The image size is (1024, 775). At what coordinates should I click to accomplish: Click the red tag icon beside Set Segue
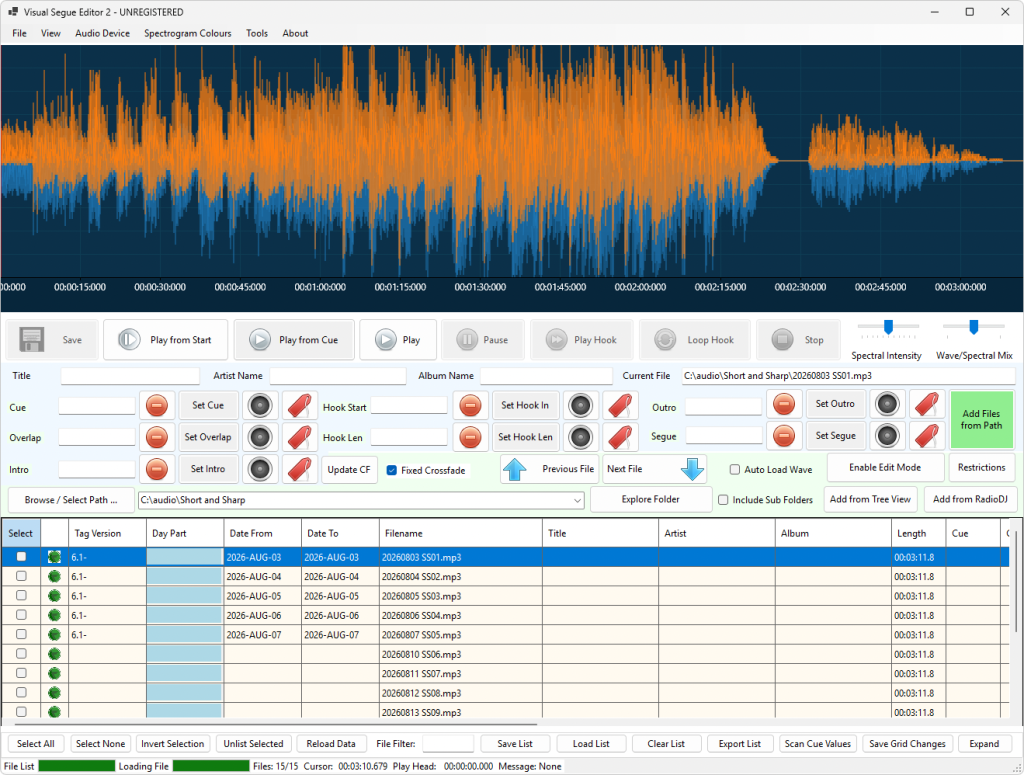[x=927, y=436]
